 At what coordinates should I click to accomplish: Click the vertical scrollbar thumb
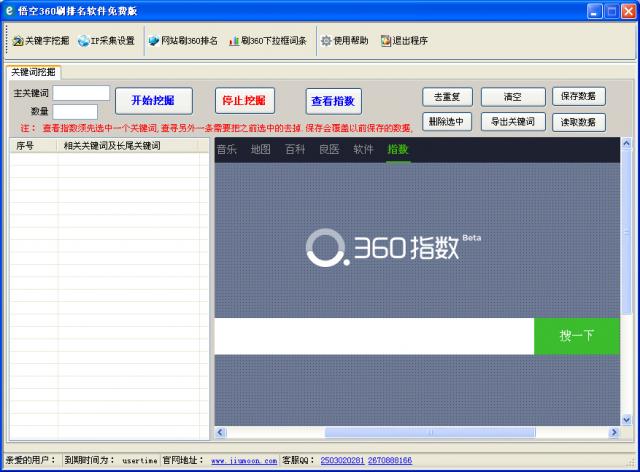coord(626,232)
